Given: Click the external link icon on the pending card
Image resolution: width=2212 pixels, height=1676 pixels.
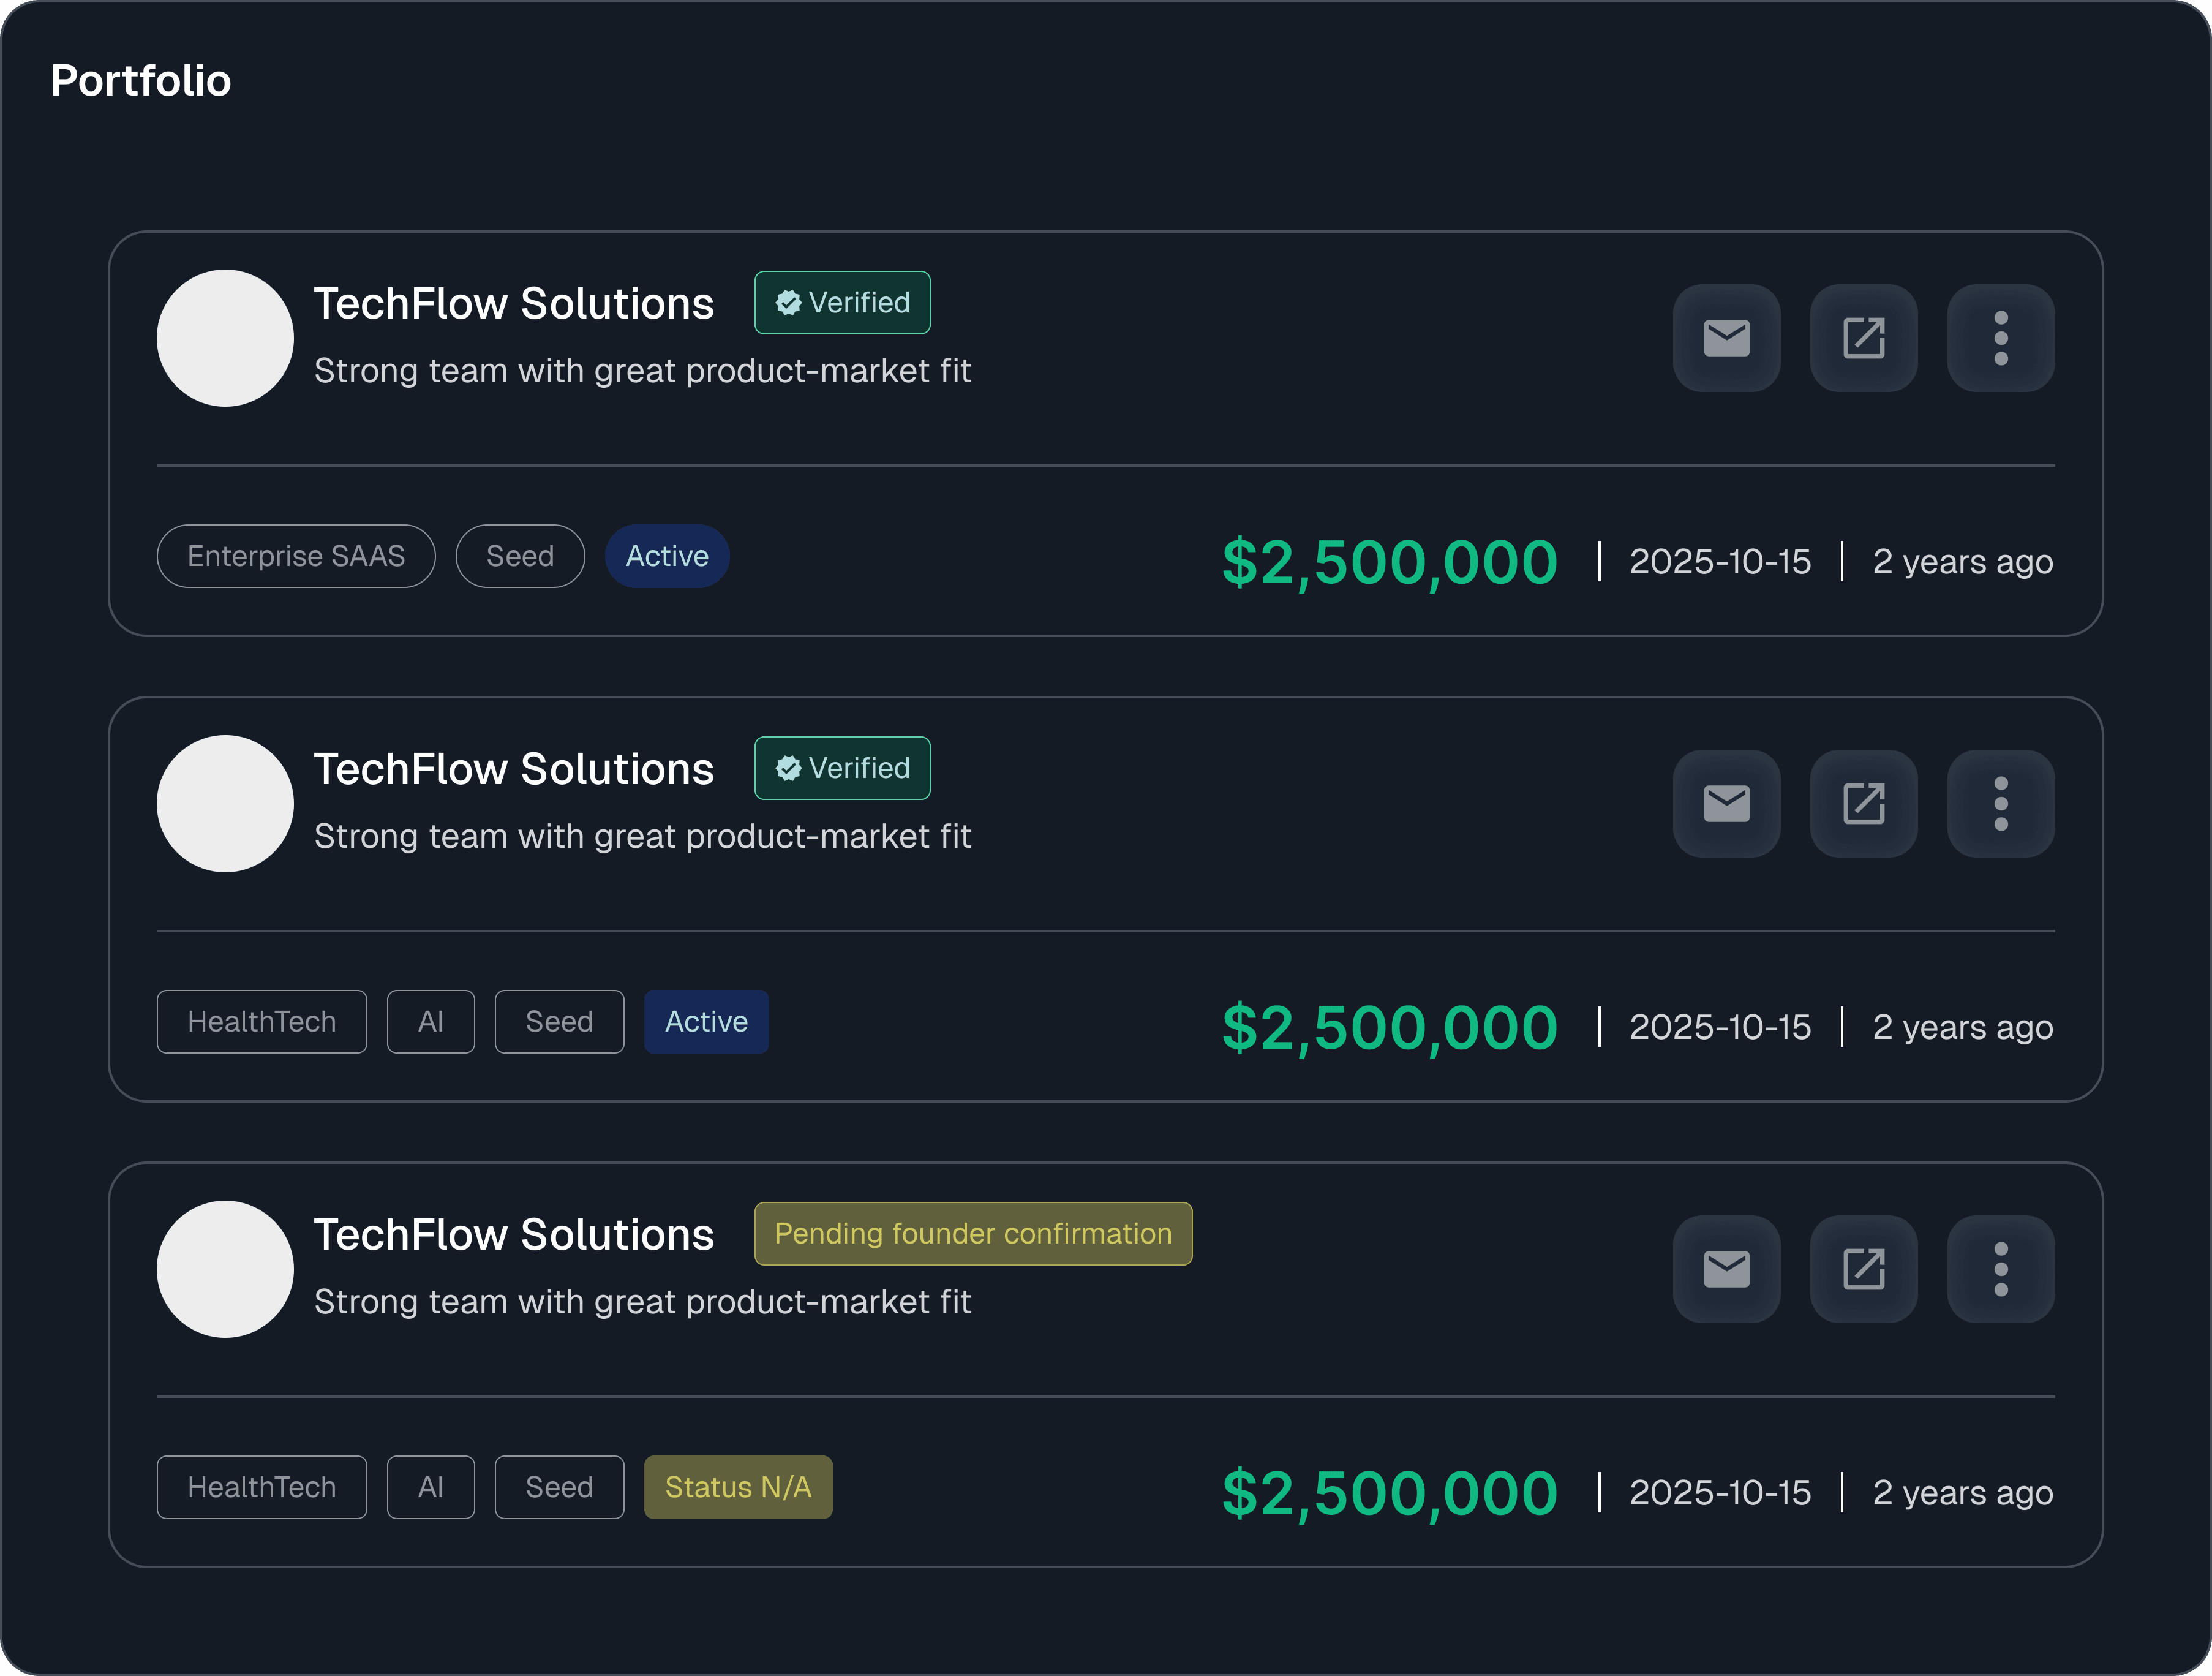Looking at the screenshot, I should coord(1863,1269).
